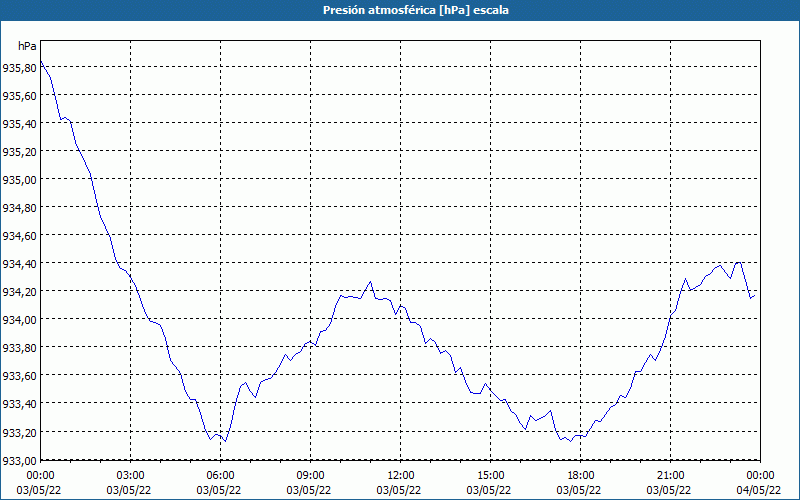Screen dimensions: 800x500
Task: Click the 04/05/22 date label
Action: coord(759,490)
